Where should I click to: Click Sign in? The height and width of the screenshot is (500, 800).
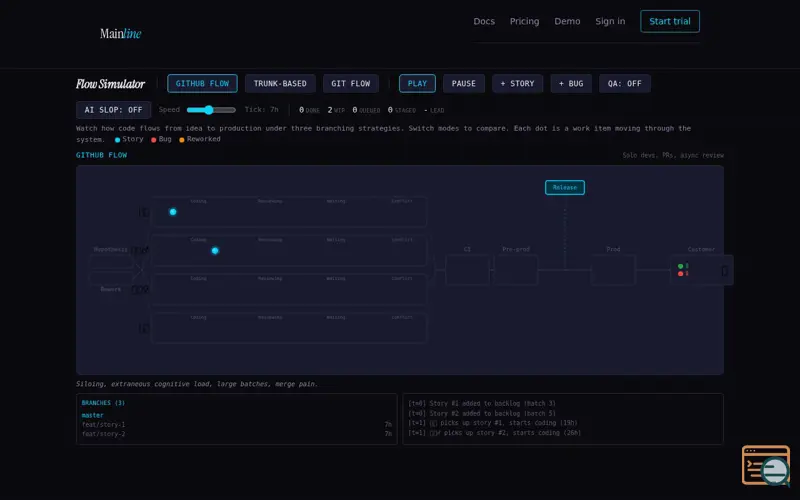(610, 21)
